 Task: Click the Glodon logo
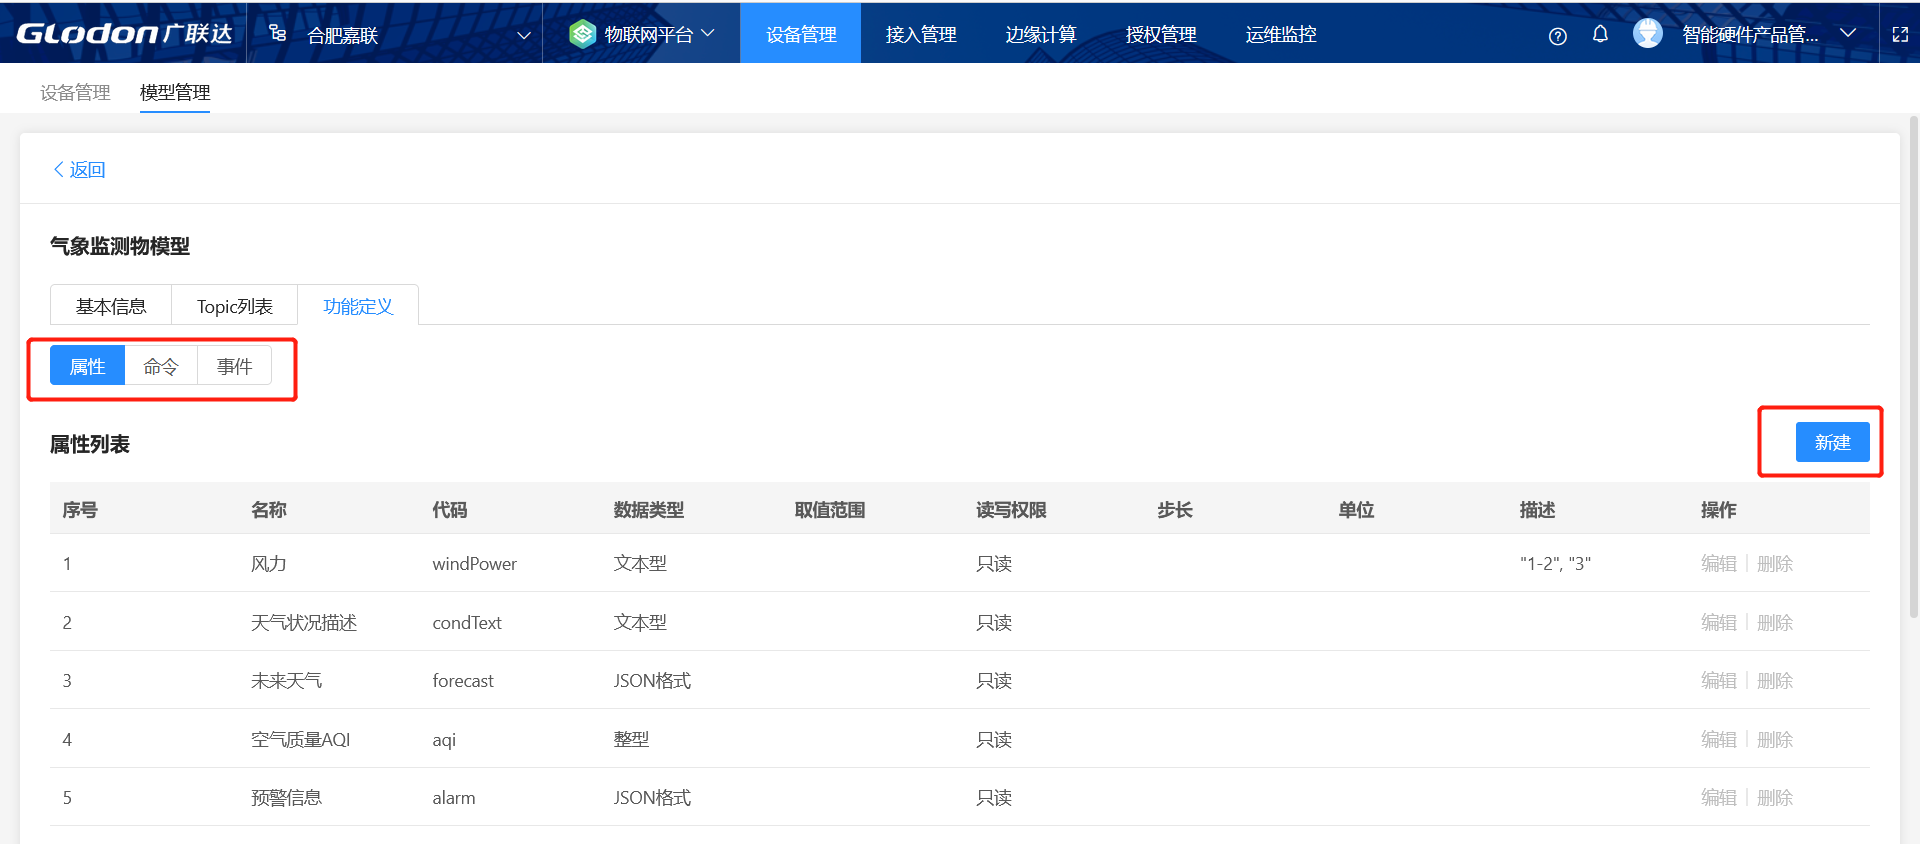point(124,34)
